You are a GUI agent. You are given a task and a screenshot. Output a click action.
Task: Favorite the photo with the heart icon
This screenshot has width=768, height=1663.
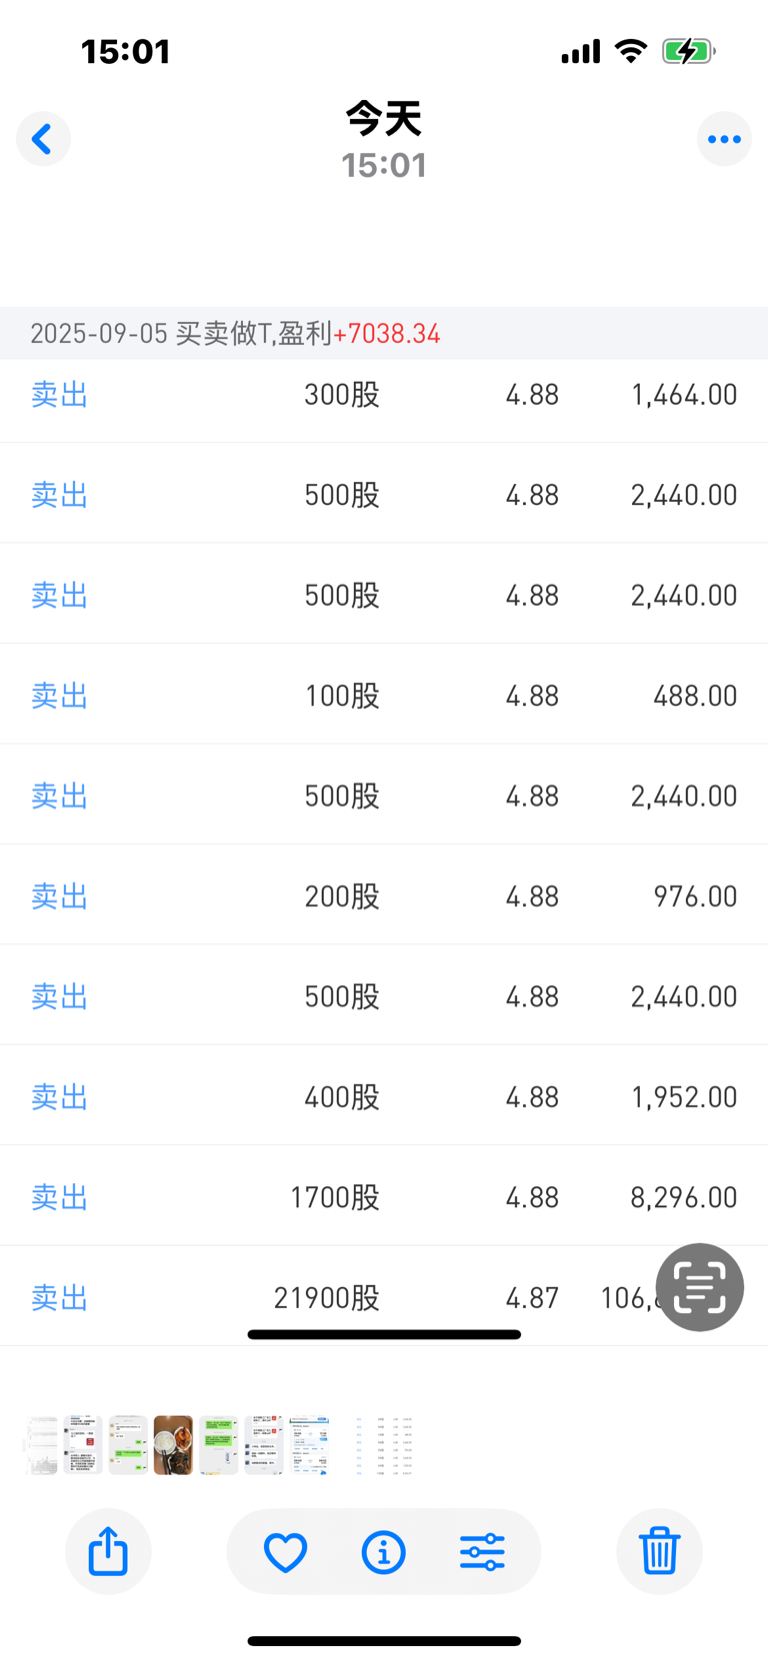point(285,1552)
